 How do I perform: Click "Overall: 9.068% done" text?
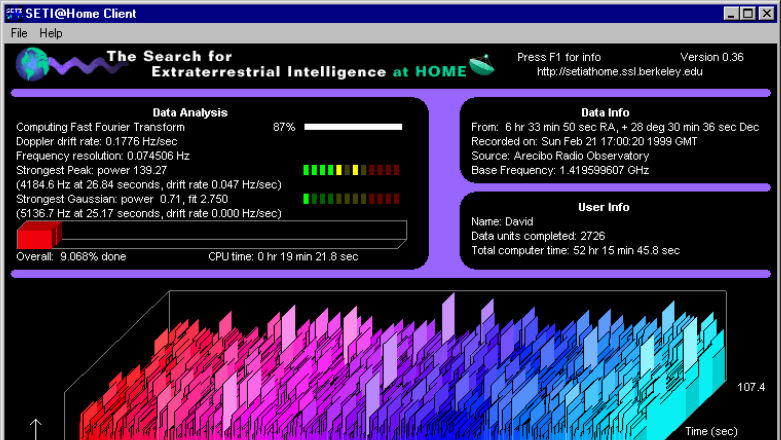[x=71, y=257]
